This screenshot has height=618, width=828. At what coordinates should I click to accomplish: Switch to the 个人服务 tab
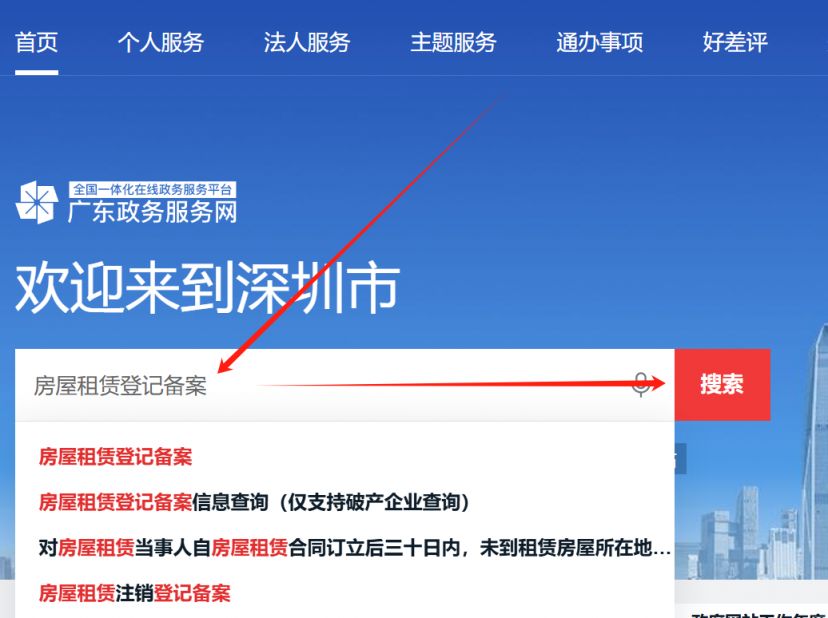(x=161, y=42)
